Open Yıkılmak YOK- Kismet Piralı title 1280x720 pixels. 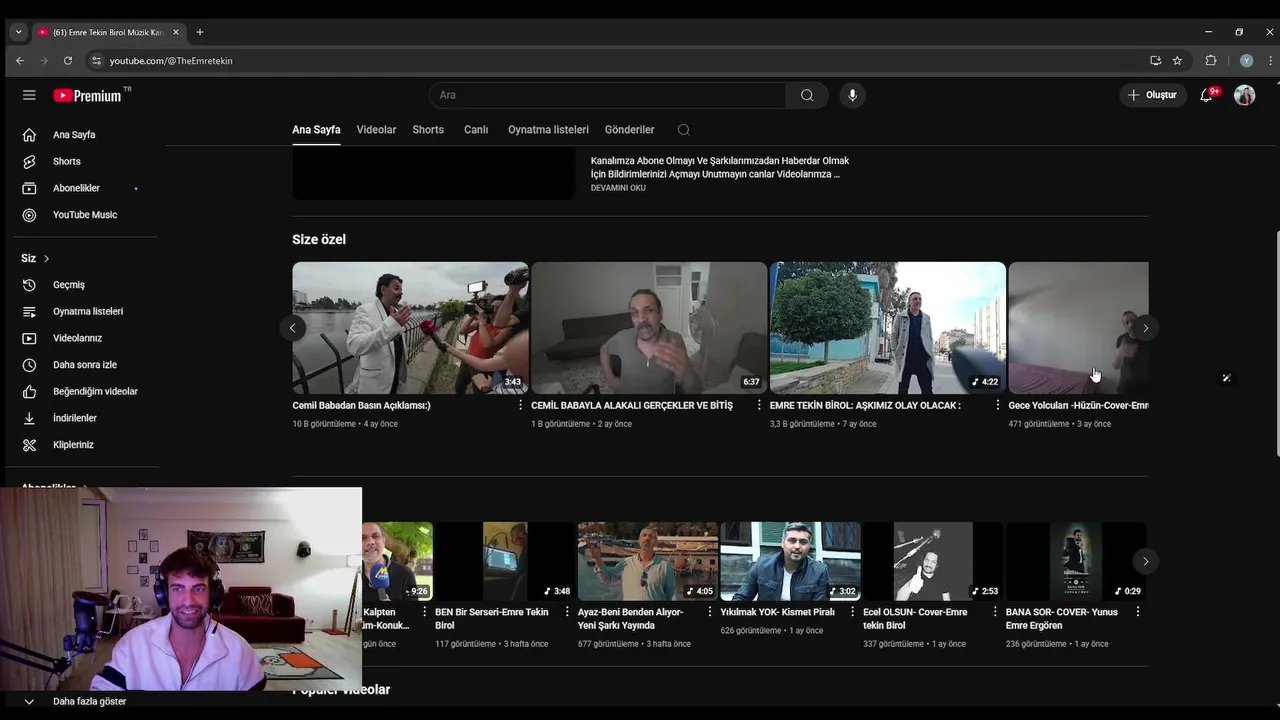(x=777, y=612)
